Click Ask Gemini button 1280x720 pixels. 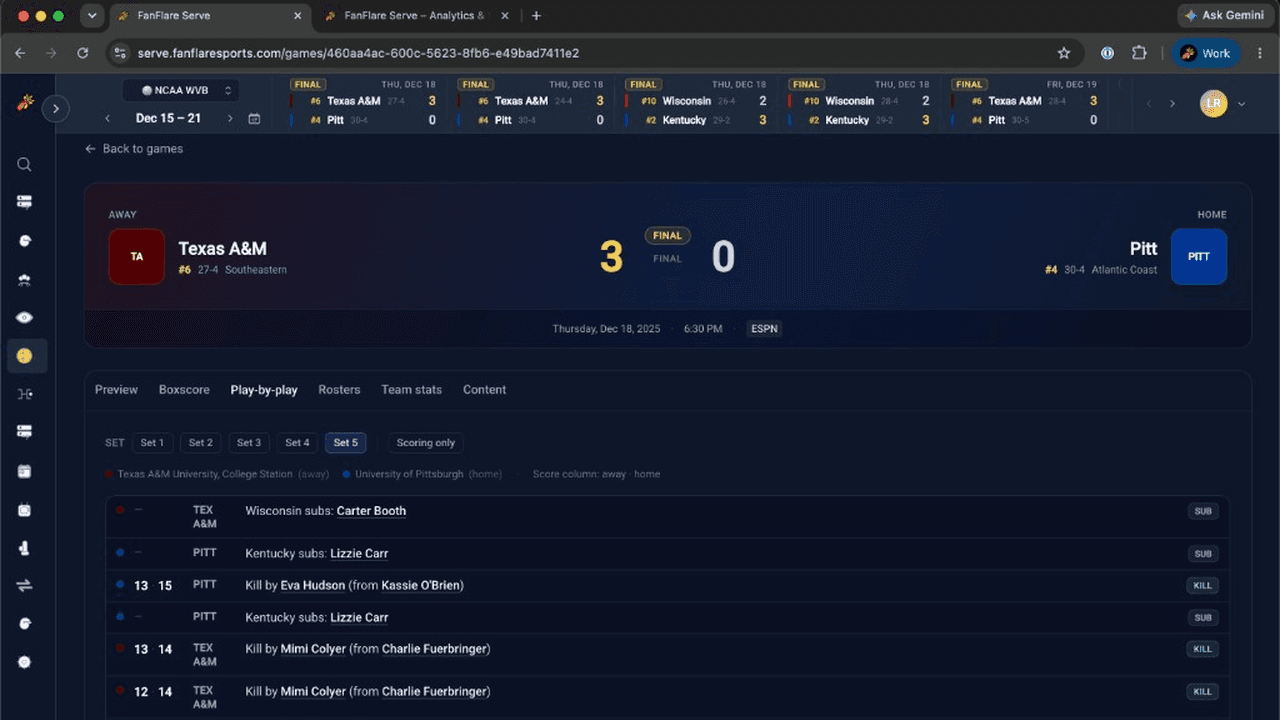[x=1227, y=15]
